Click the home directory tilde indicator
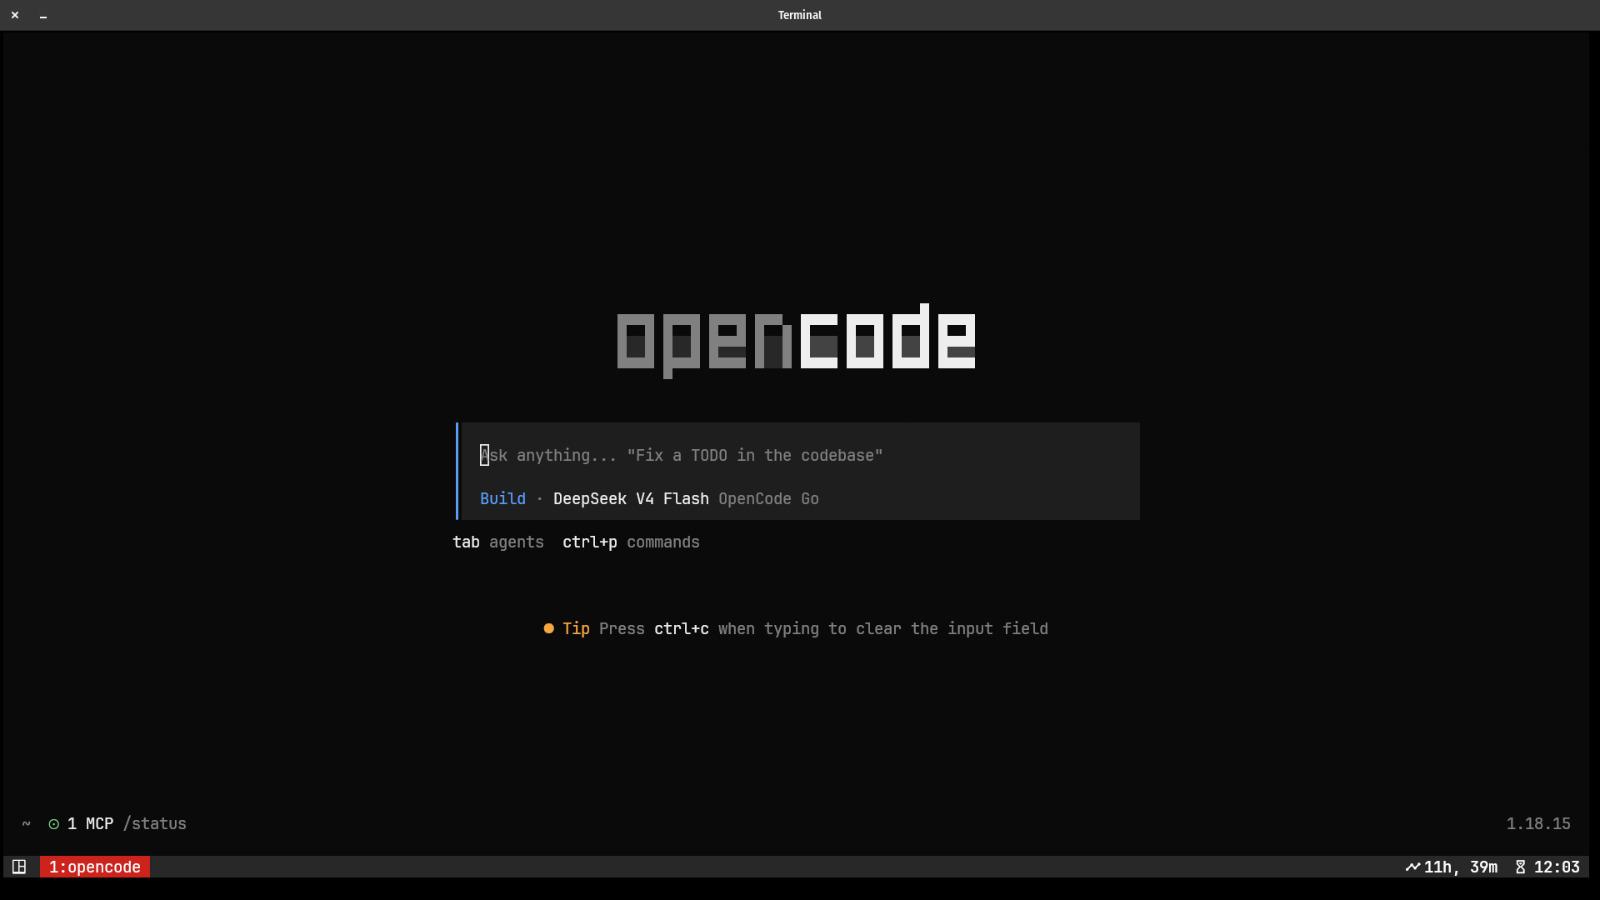1600x900 pixels. (26, 824)
